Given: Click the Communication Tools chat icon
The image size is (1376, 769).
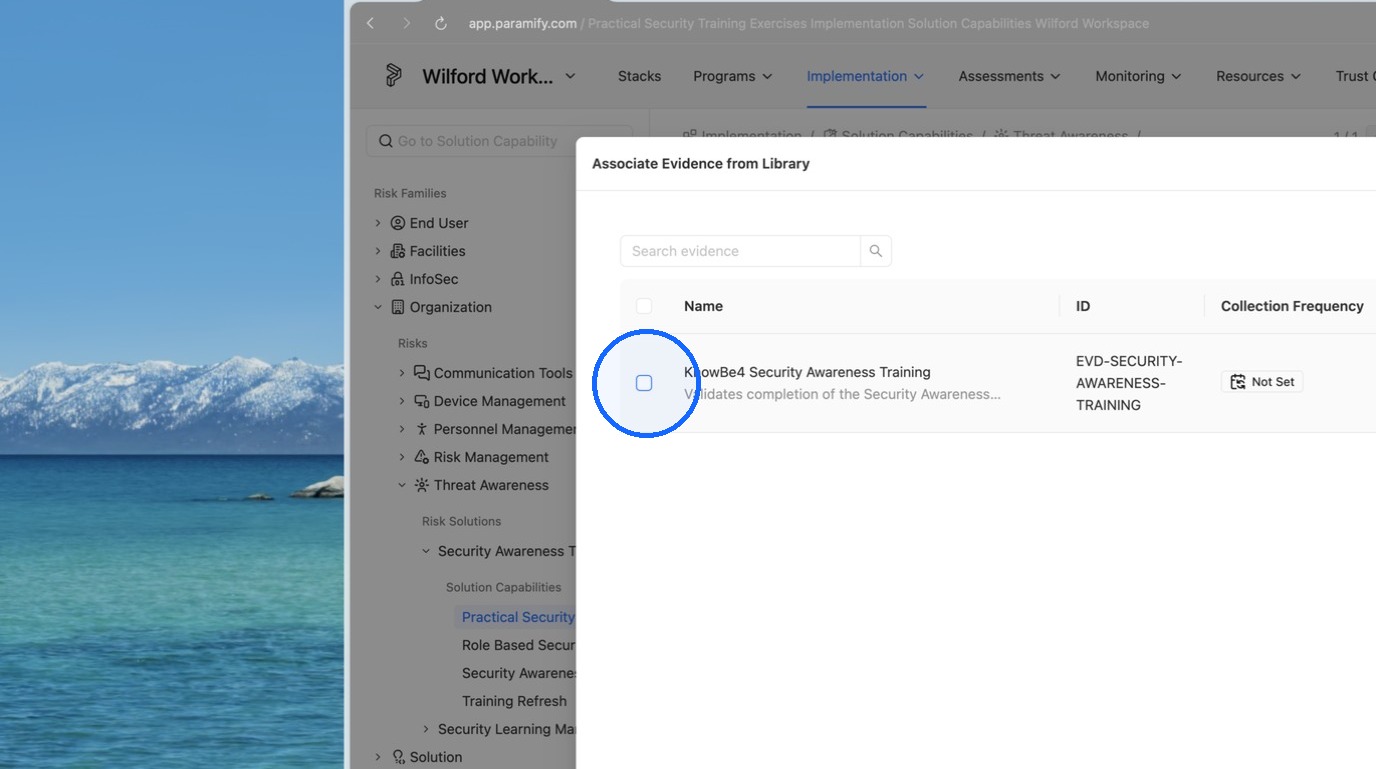Looking at the screenshot, I should click(422, 373).
